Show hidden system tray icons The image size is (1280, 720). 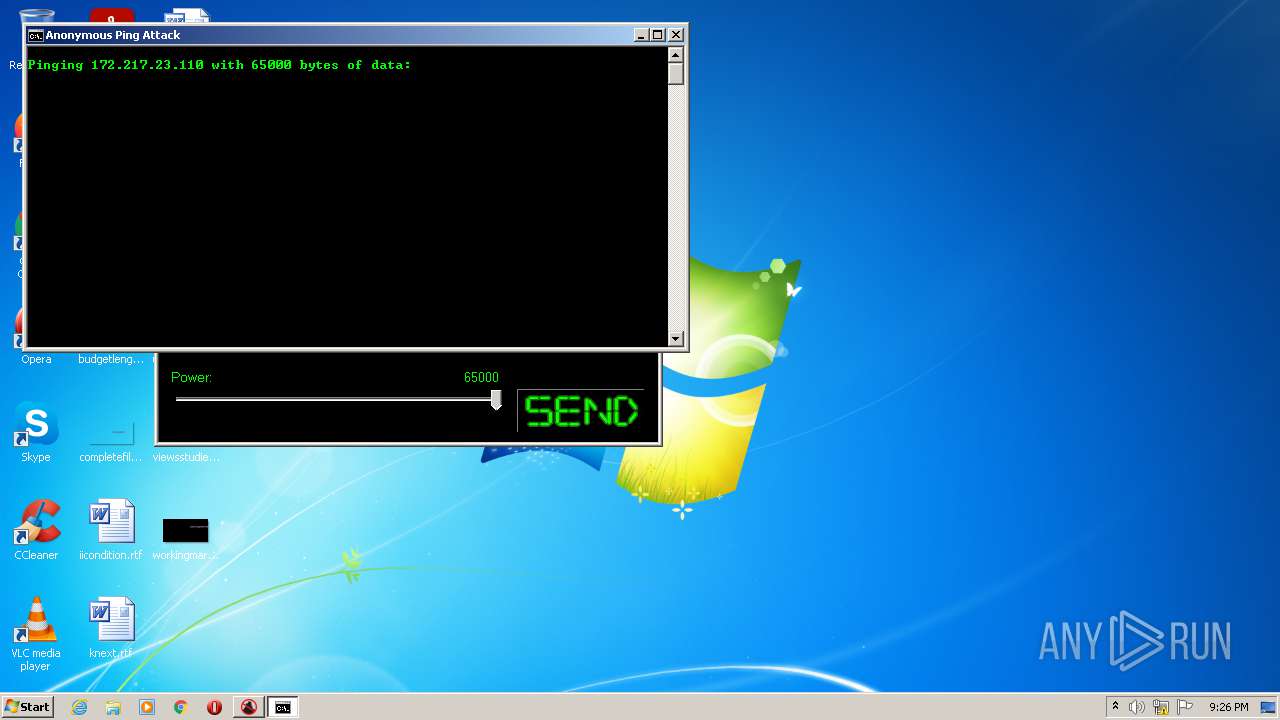pyautogui.click(x=1116, y=707)
